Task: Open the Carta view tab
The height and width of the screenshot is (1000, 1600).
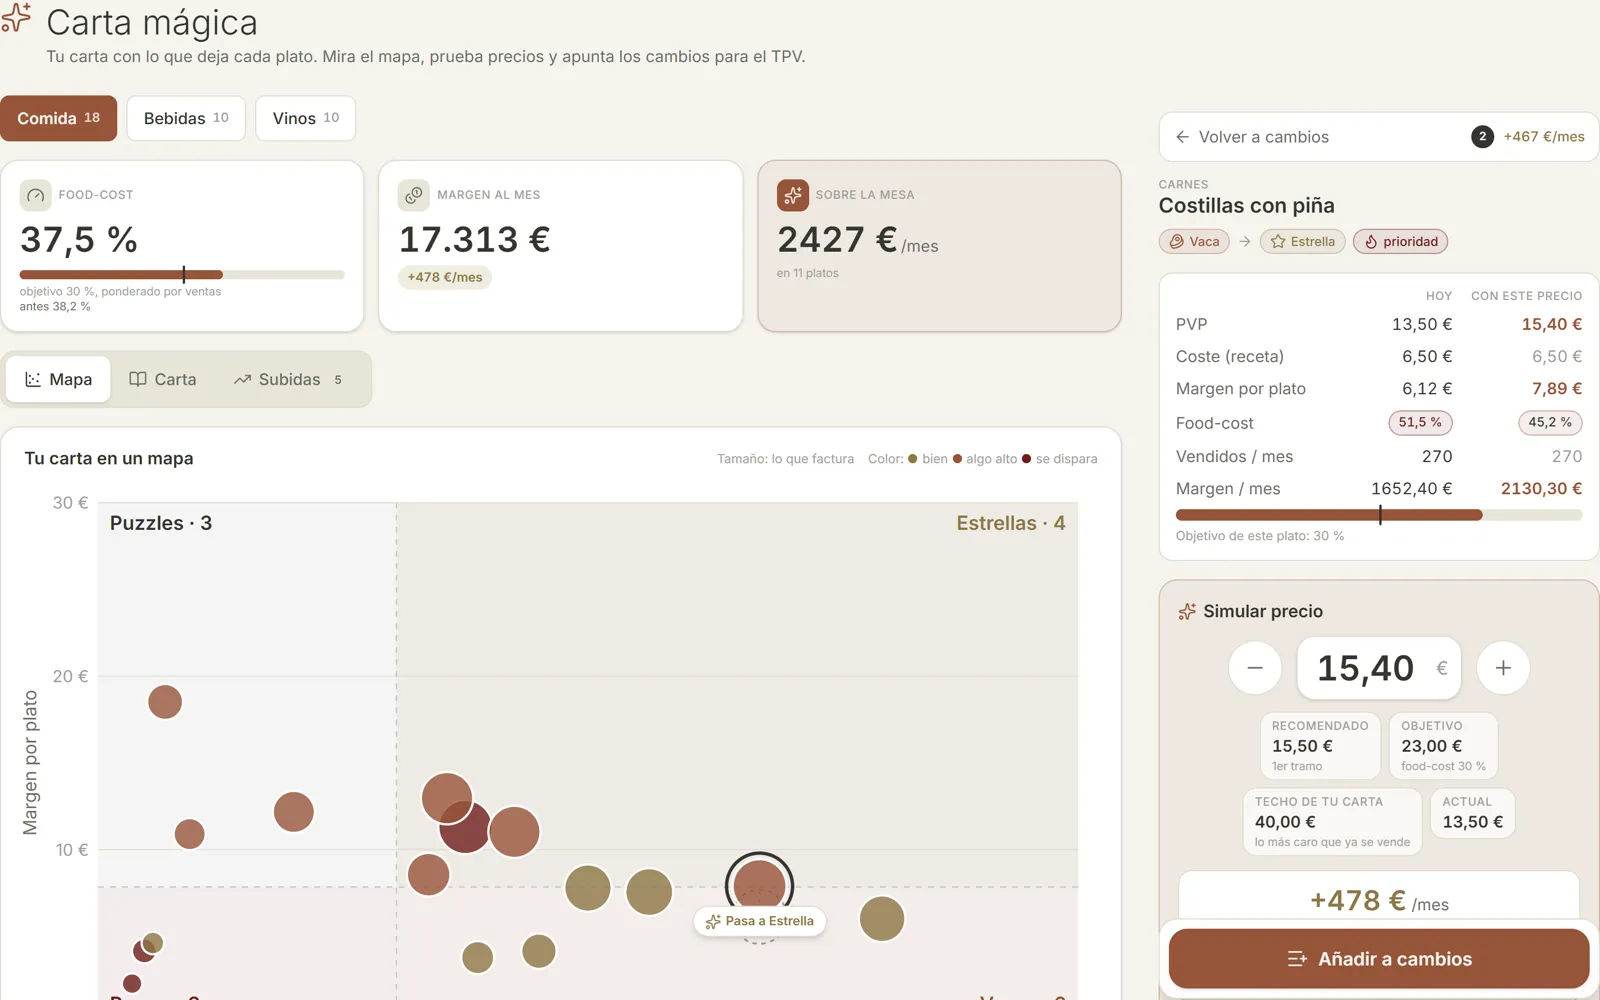Action: point(163,380)
